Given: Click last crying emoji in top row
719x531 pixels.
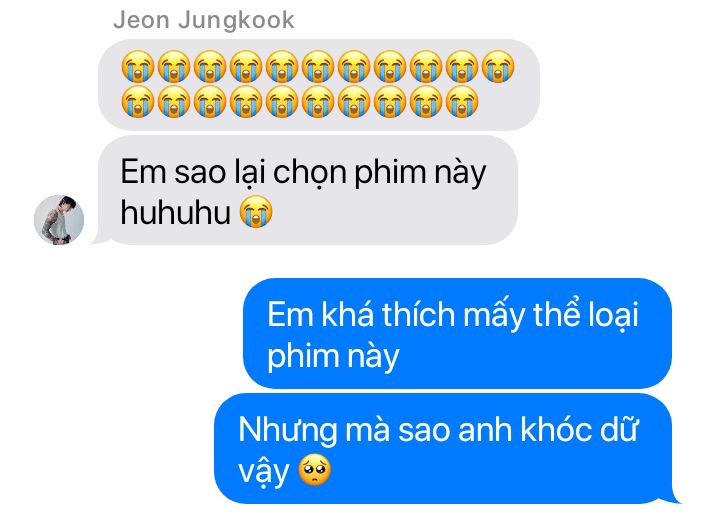Looking at the screenshot, I should click(498, 66).
